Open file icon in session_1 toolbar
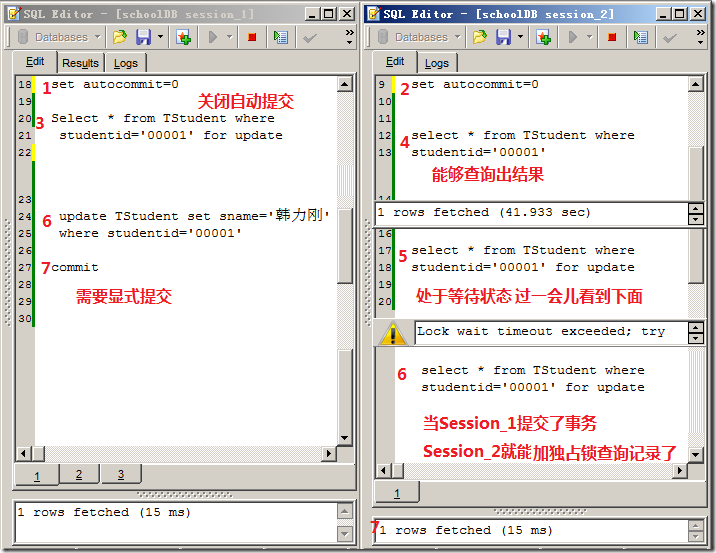 [x=120, y=37]
